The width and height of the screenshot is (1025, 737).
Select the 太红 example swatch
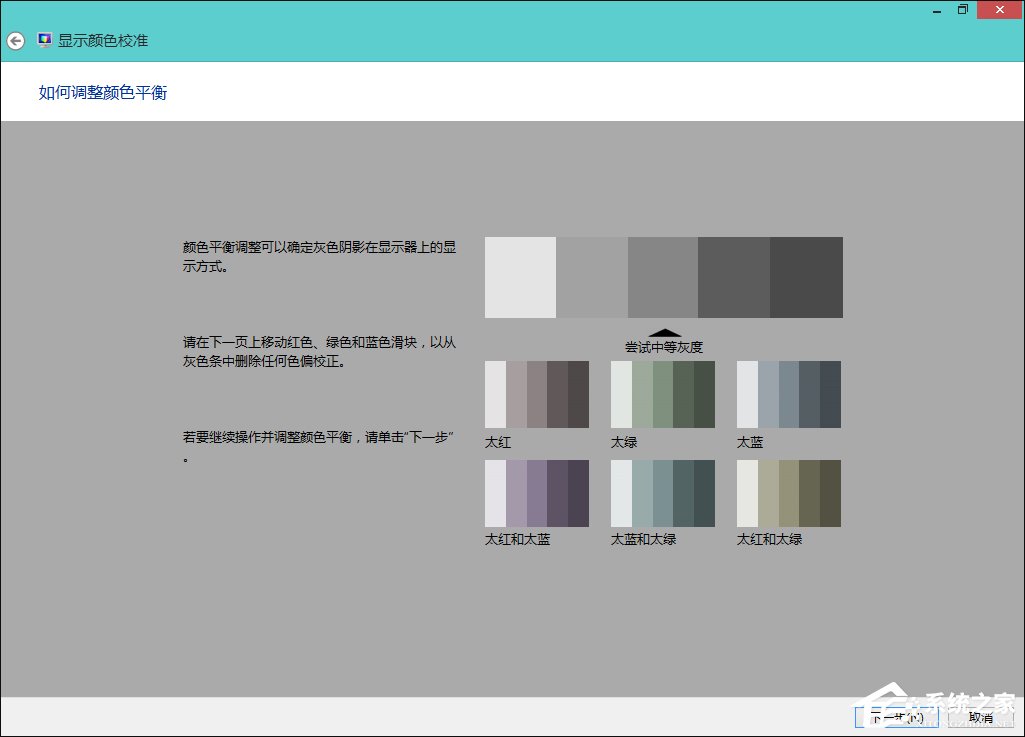click(536, 394)
